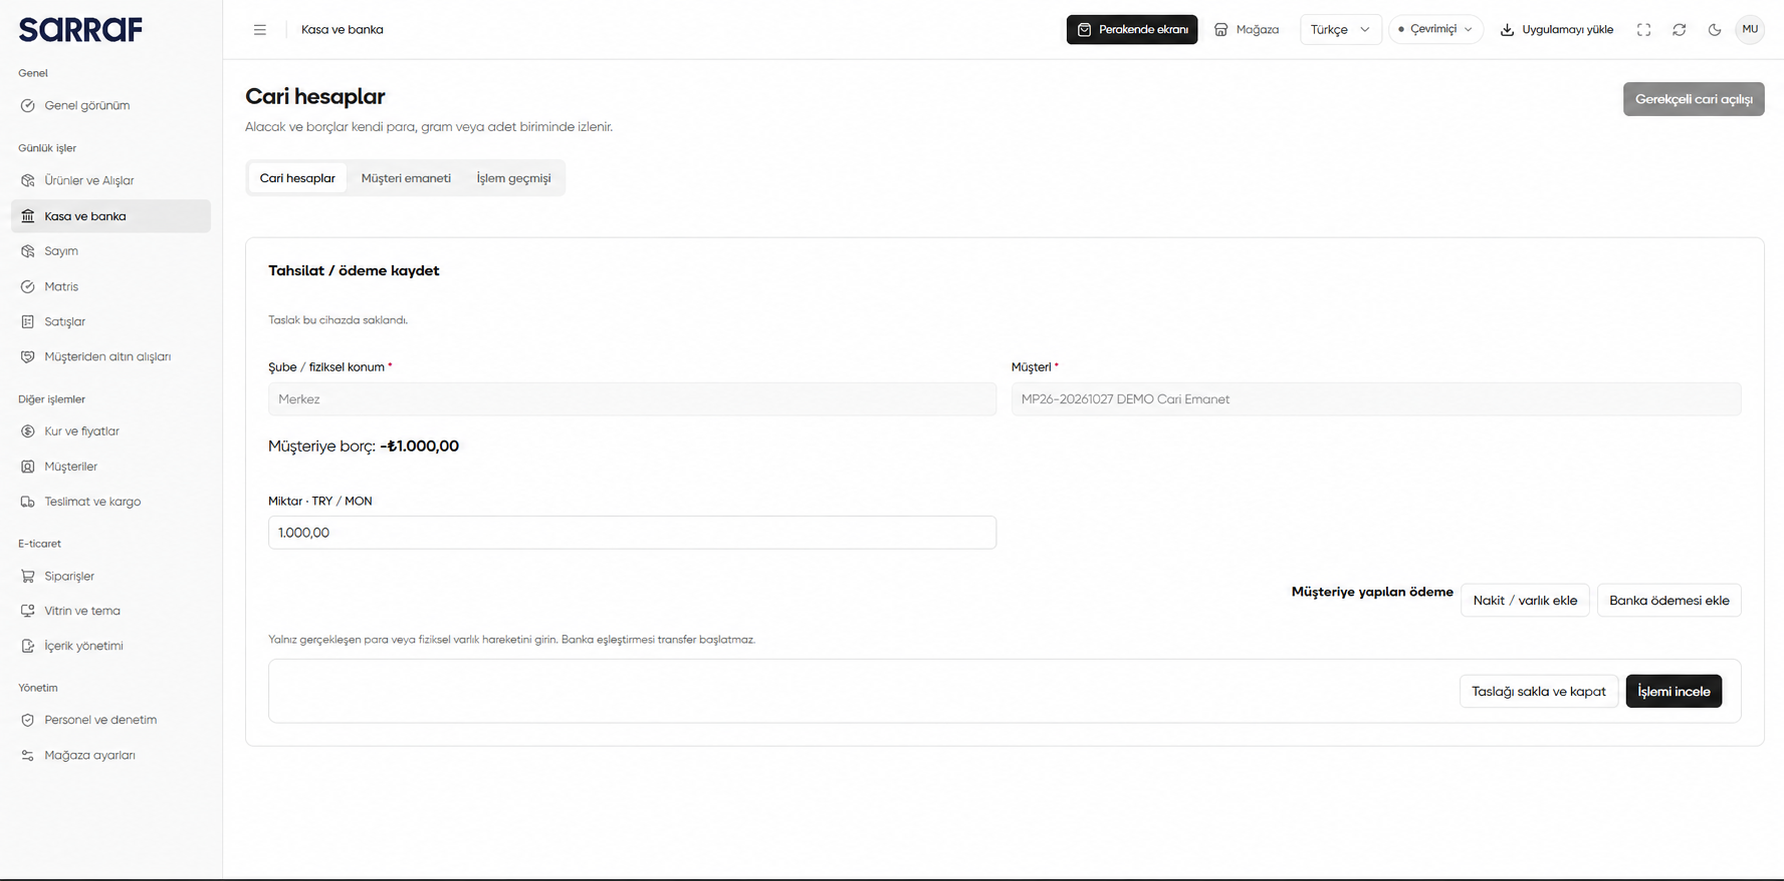Toggle the sidebar hamburger menu icon
This screenshot has height=881, width=1784.
pos(260,30)
